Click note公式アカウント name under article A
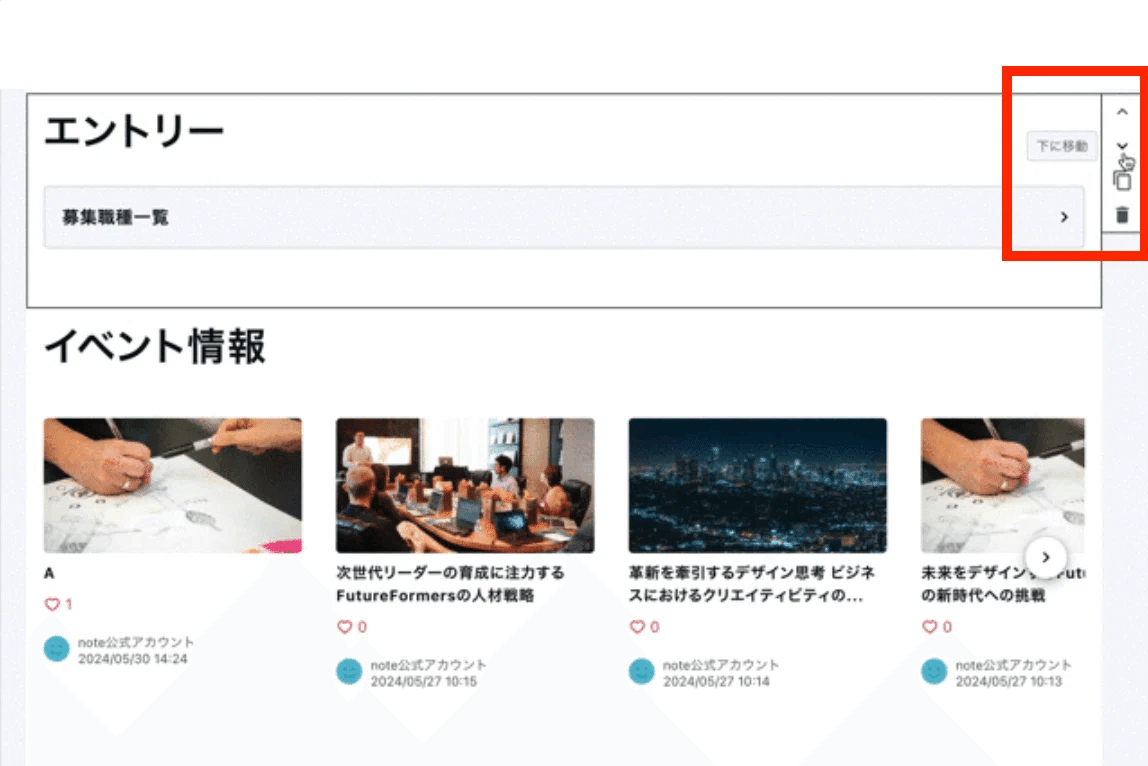The height and width of the screenshot is (766, 1148). pyautogui.click(x=136, y=642)
